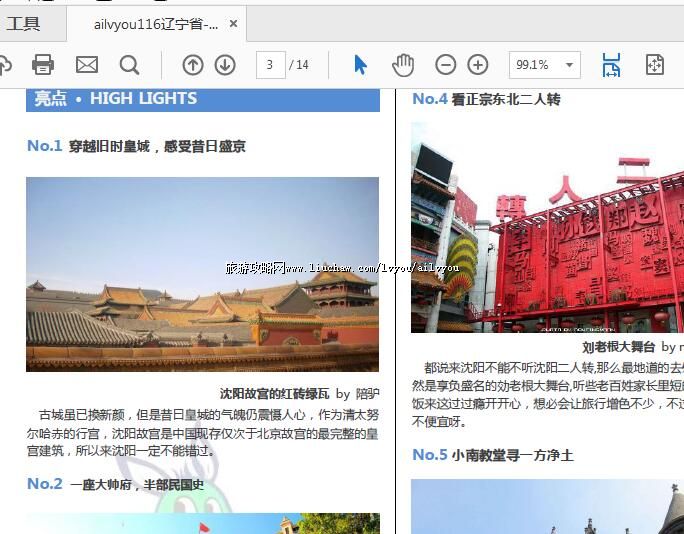Viewport: 684px width, 534px height.
Task: Click the fit full page icon
Action: pyautogui.click(x=655, y=65)
